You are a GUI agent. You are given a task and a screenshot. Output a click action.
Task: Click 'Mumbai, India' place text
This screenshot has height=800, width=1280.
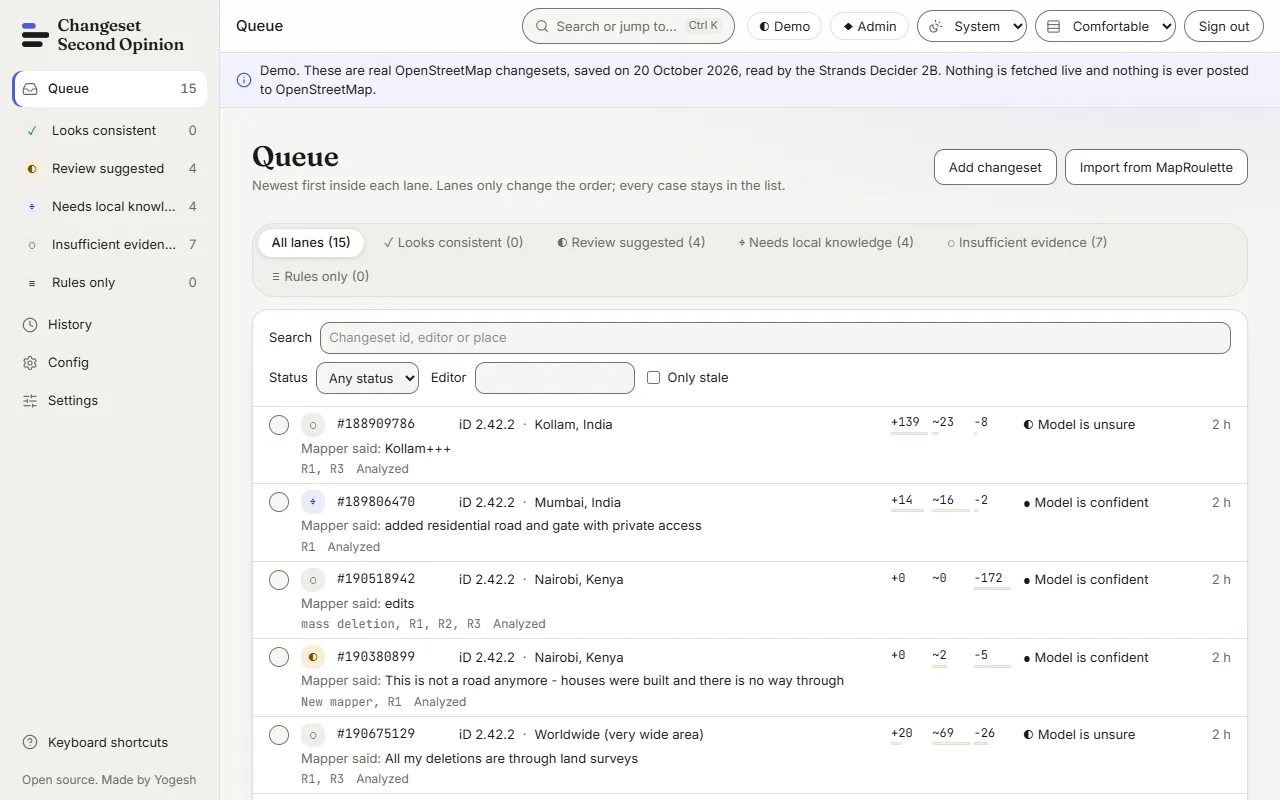click(x=577, y=502)
